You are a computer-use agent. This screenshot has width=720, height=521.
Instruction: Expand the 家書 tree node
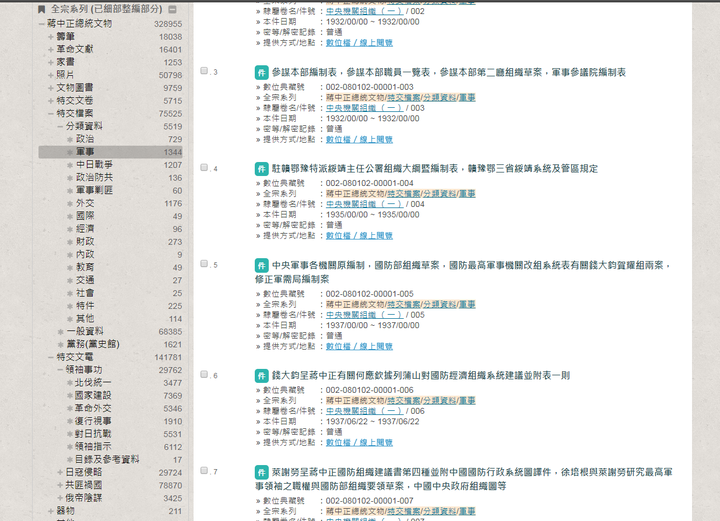(x=51, y=62)
